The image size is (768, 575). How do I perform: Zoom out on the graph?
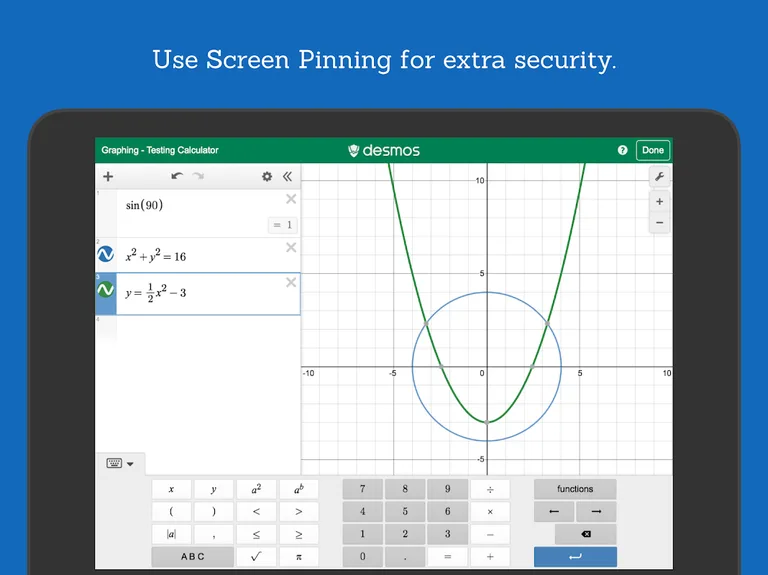(x=659, y=223)
